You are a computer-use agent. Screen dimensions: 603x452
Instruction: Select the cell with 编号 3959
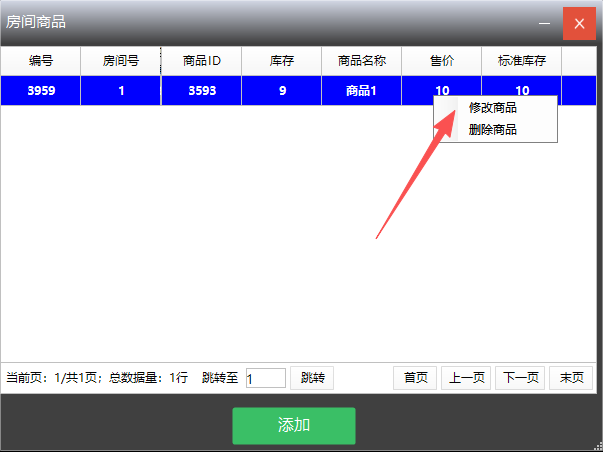tap(41, 91)
